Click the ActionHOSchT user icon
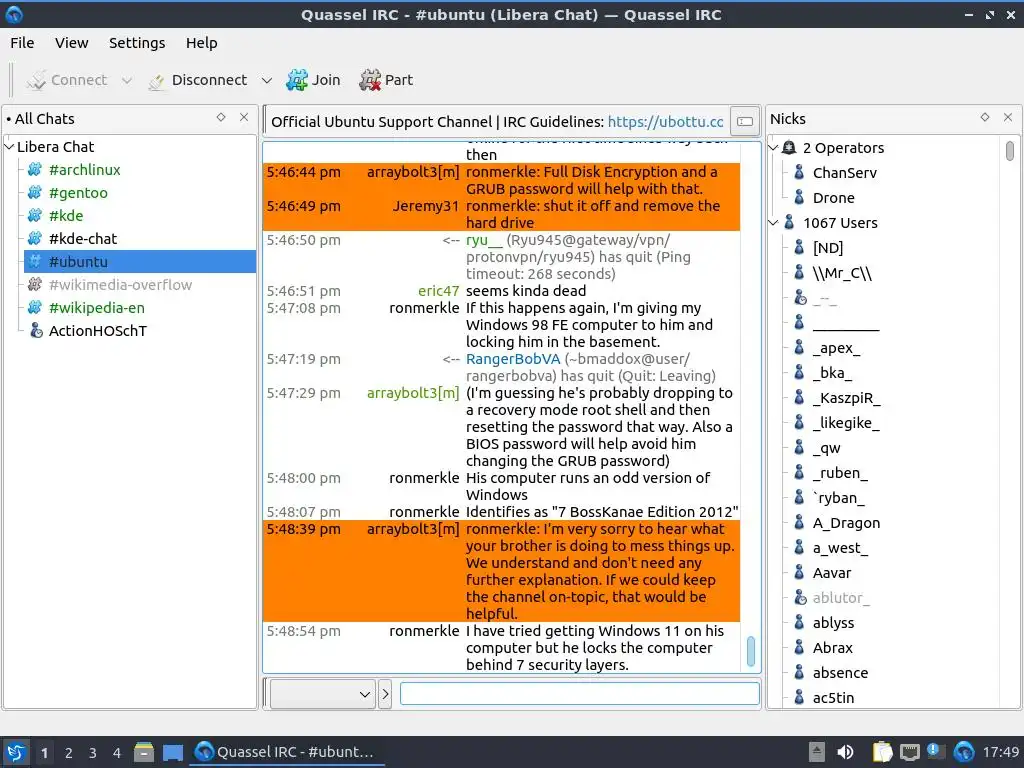This screenshot has height=768, width=1024. click(x=36, y=331)
